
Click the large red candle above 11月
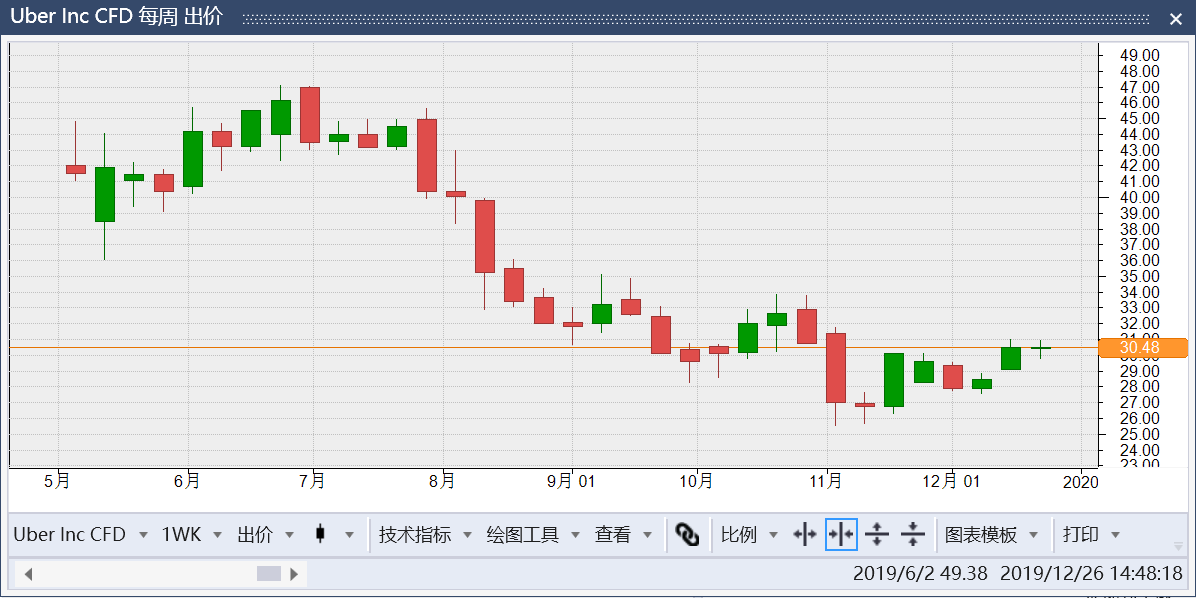coord(836,368)
